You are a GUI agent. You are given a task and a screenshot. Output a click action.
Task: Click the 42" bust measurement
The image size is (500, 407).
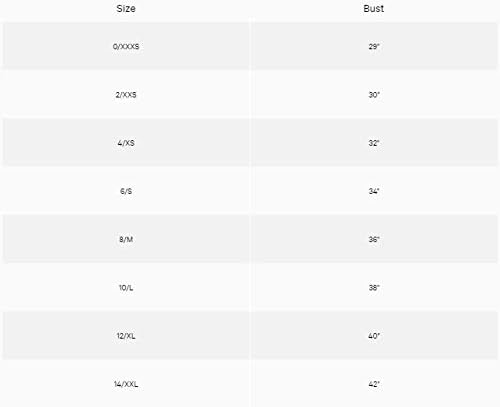point(374,384)
